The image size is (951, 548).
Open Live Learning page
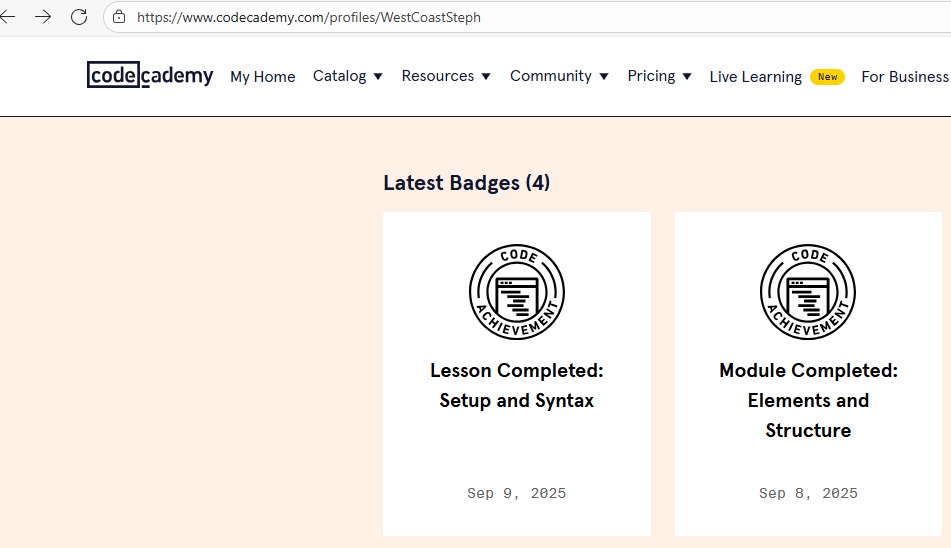pos(755,77)
